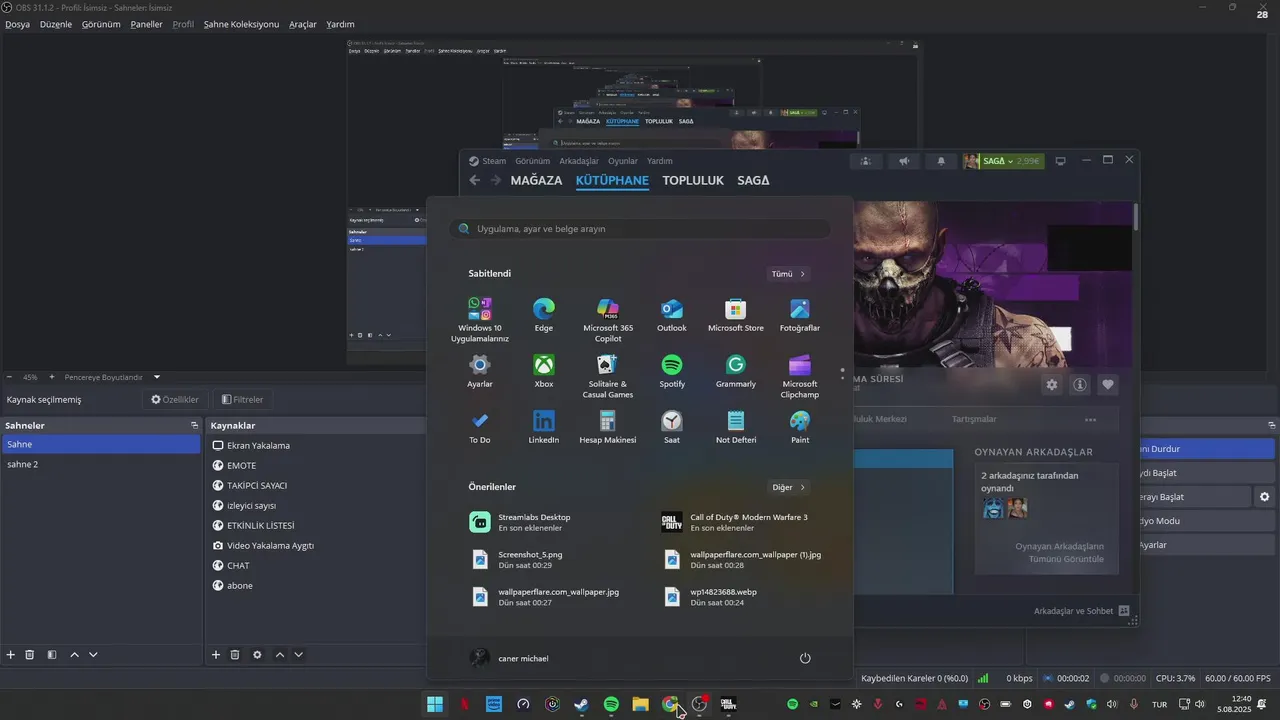Viewport: 1280px width, 720px height.
Task: Expand Tümü pinned apps list
Action: (x=788, y=274)
